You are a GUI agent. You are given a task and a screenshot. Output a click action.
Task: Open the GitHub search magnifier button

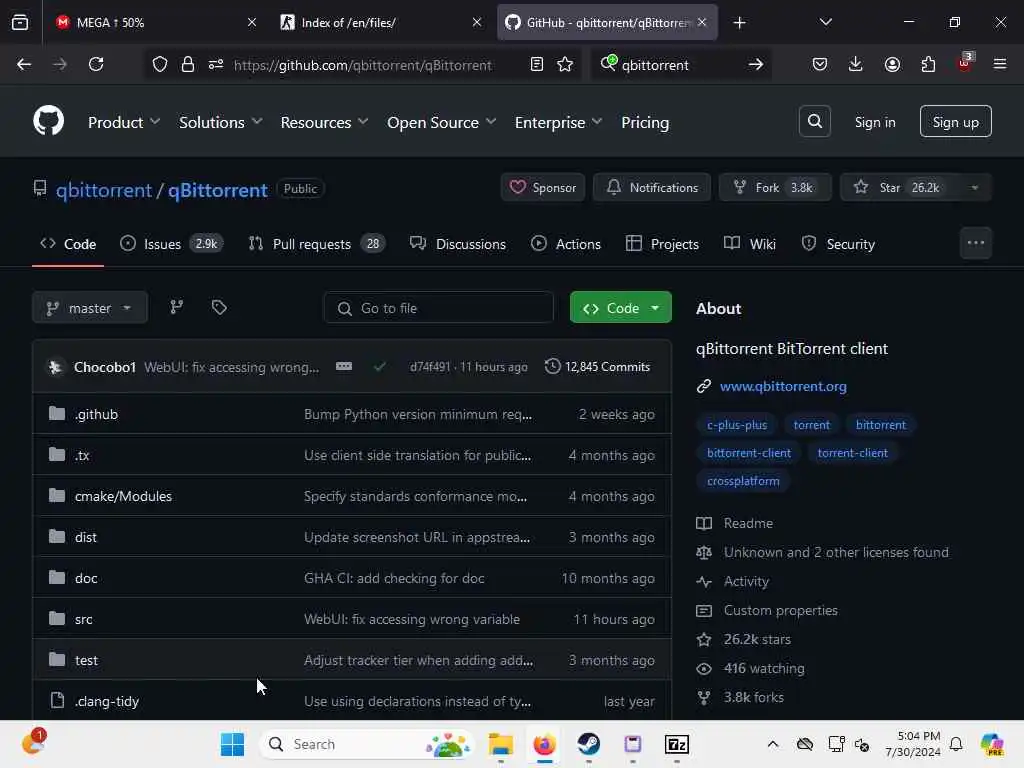pyautogui.click(x=814, y=121)
